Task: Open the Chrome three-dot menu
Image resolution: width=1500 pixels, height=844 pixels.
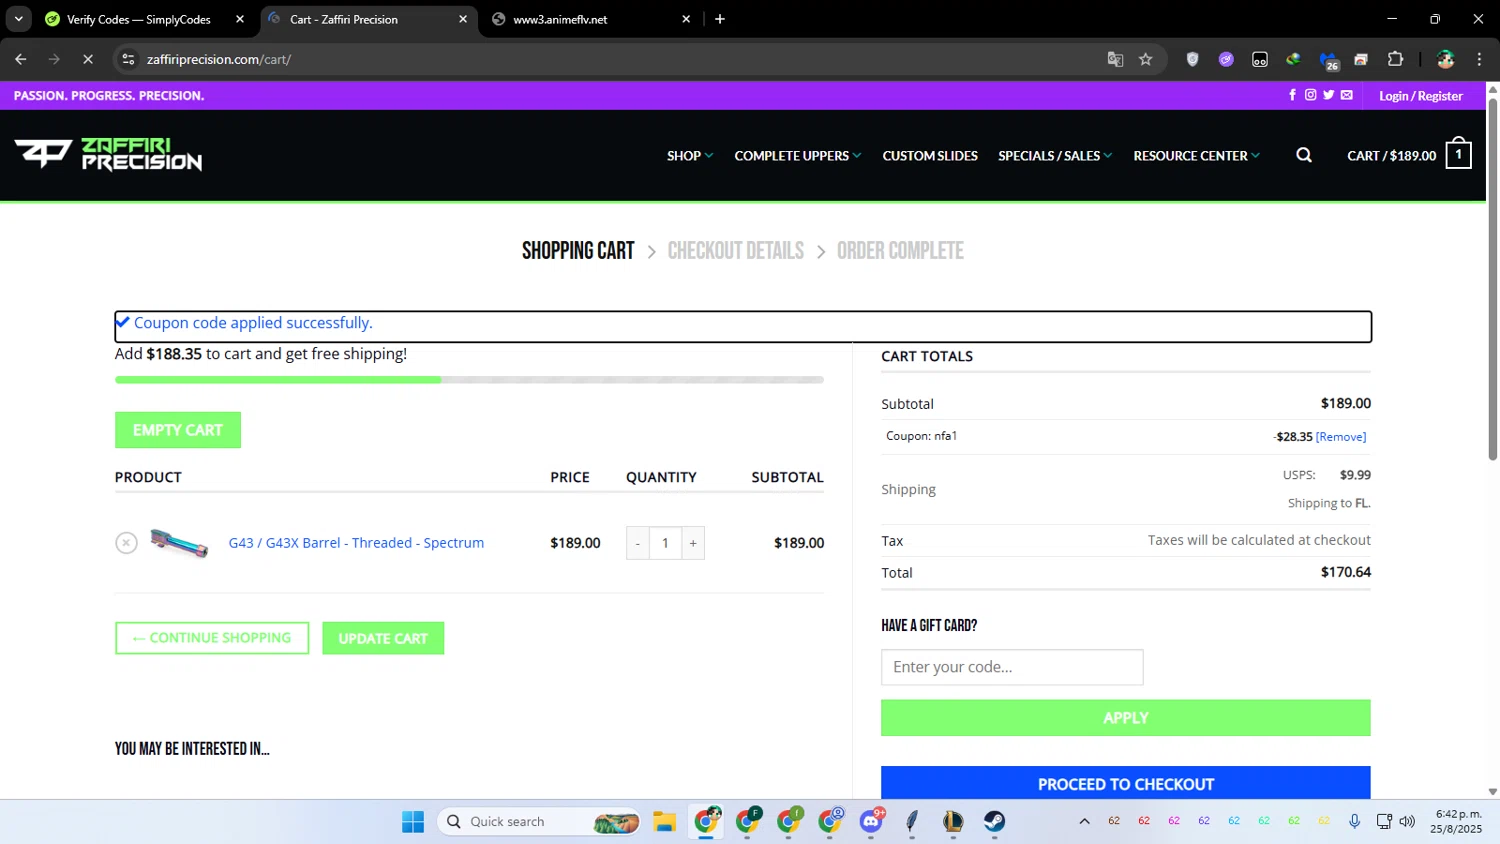Action: pyautogui.click(x=1479, y=59)
